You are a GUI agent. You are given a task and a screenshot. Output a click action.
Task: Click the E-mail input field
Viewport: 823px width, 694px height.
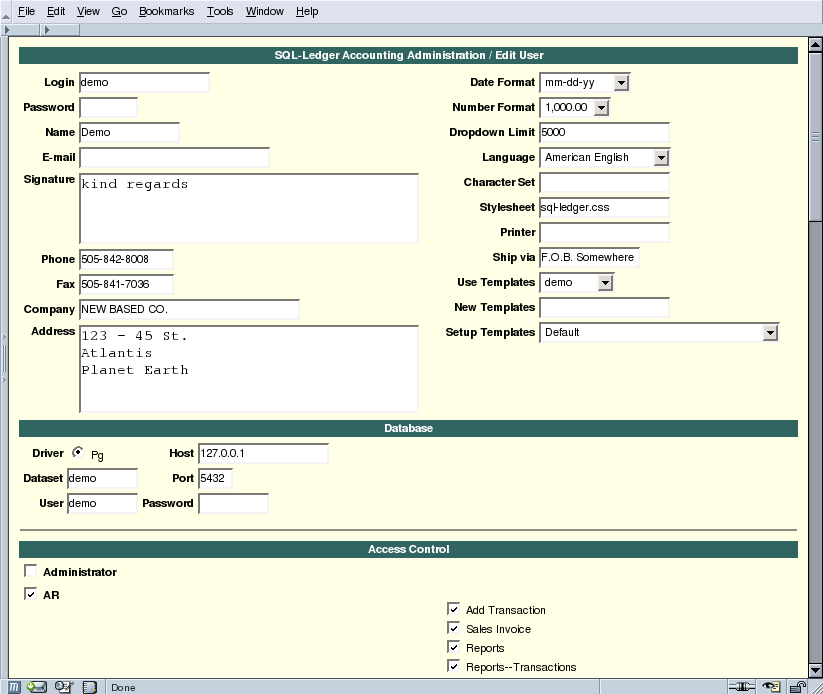click(175, 157)
